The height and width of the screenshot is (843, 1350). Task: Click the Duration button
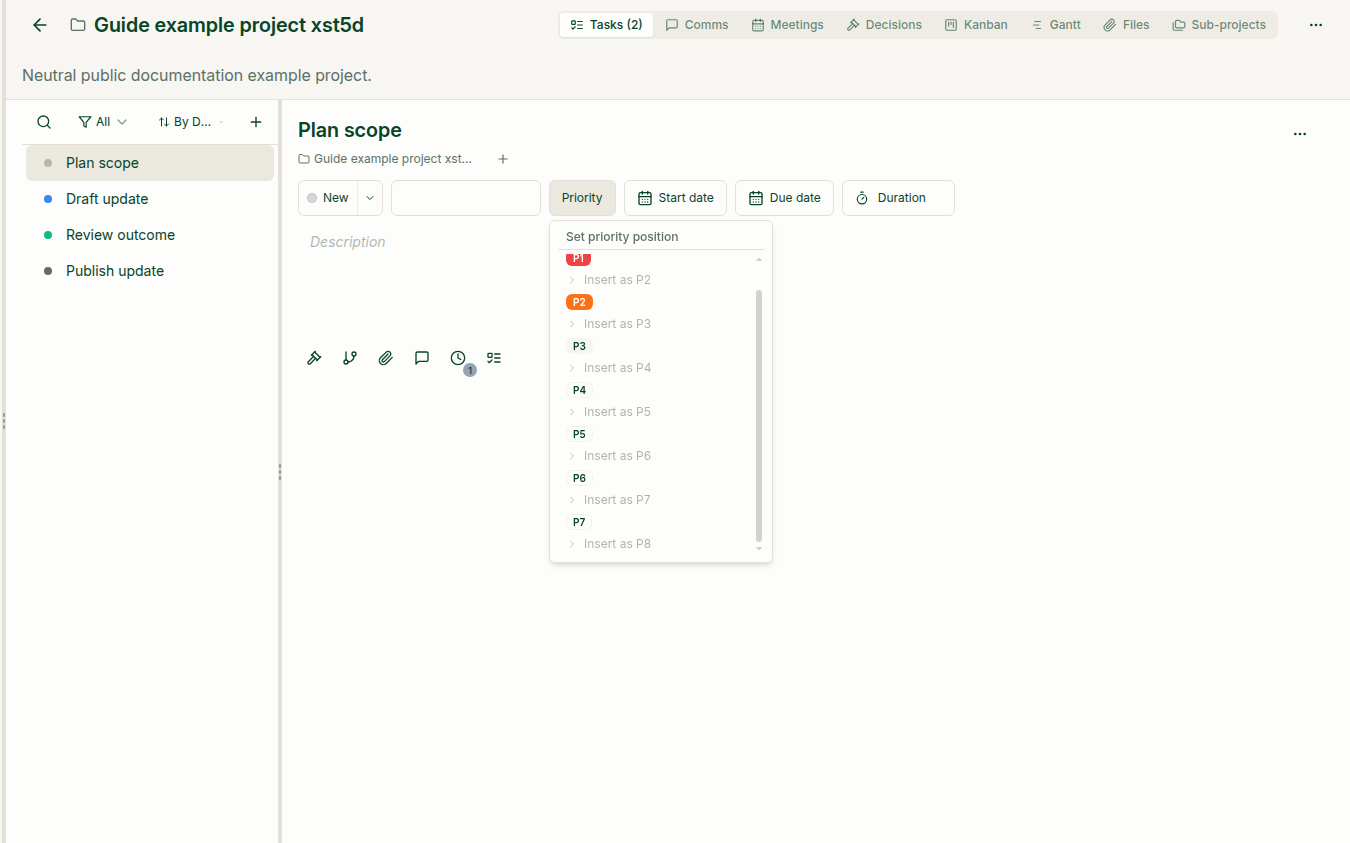pyautogui.click(x=898, y=198)
